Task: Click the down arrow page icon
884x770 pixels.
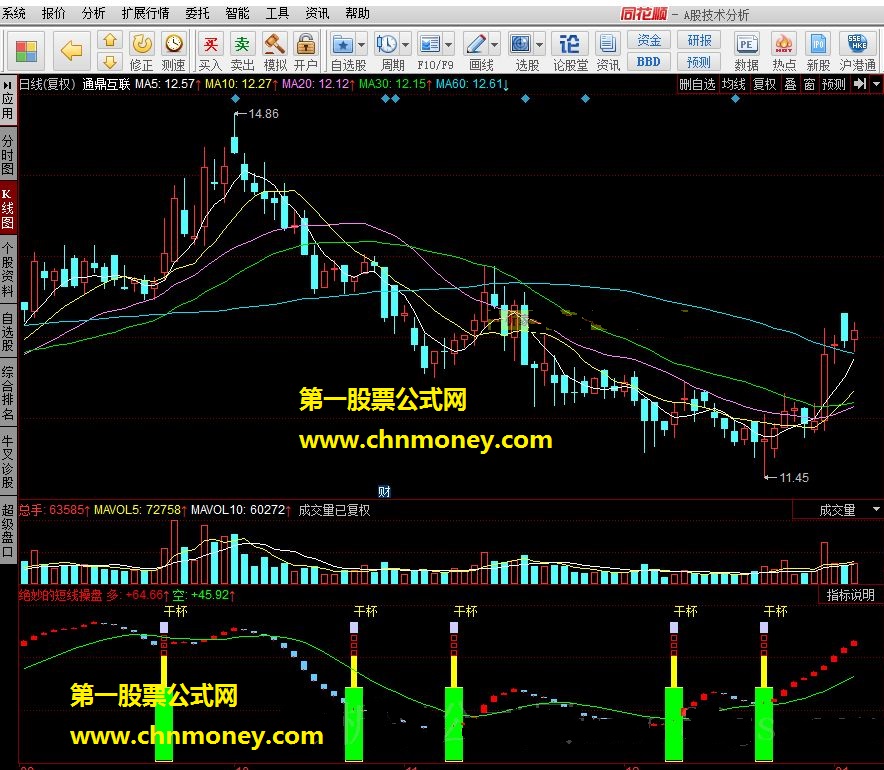Action: 110,62
